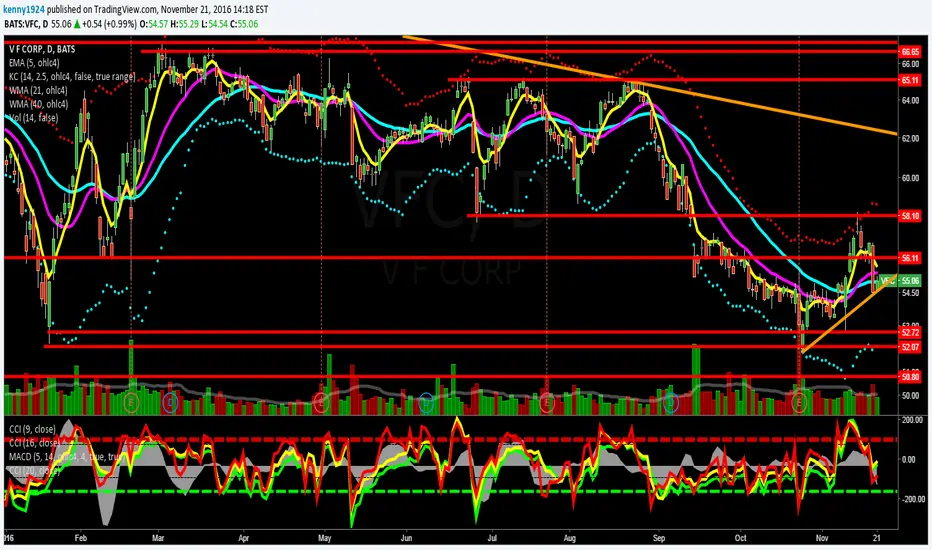Click the +0.54 (+0.99%) change value
This screenshot has height=550, width=932.
click(109, 24)
